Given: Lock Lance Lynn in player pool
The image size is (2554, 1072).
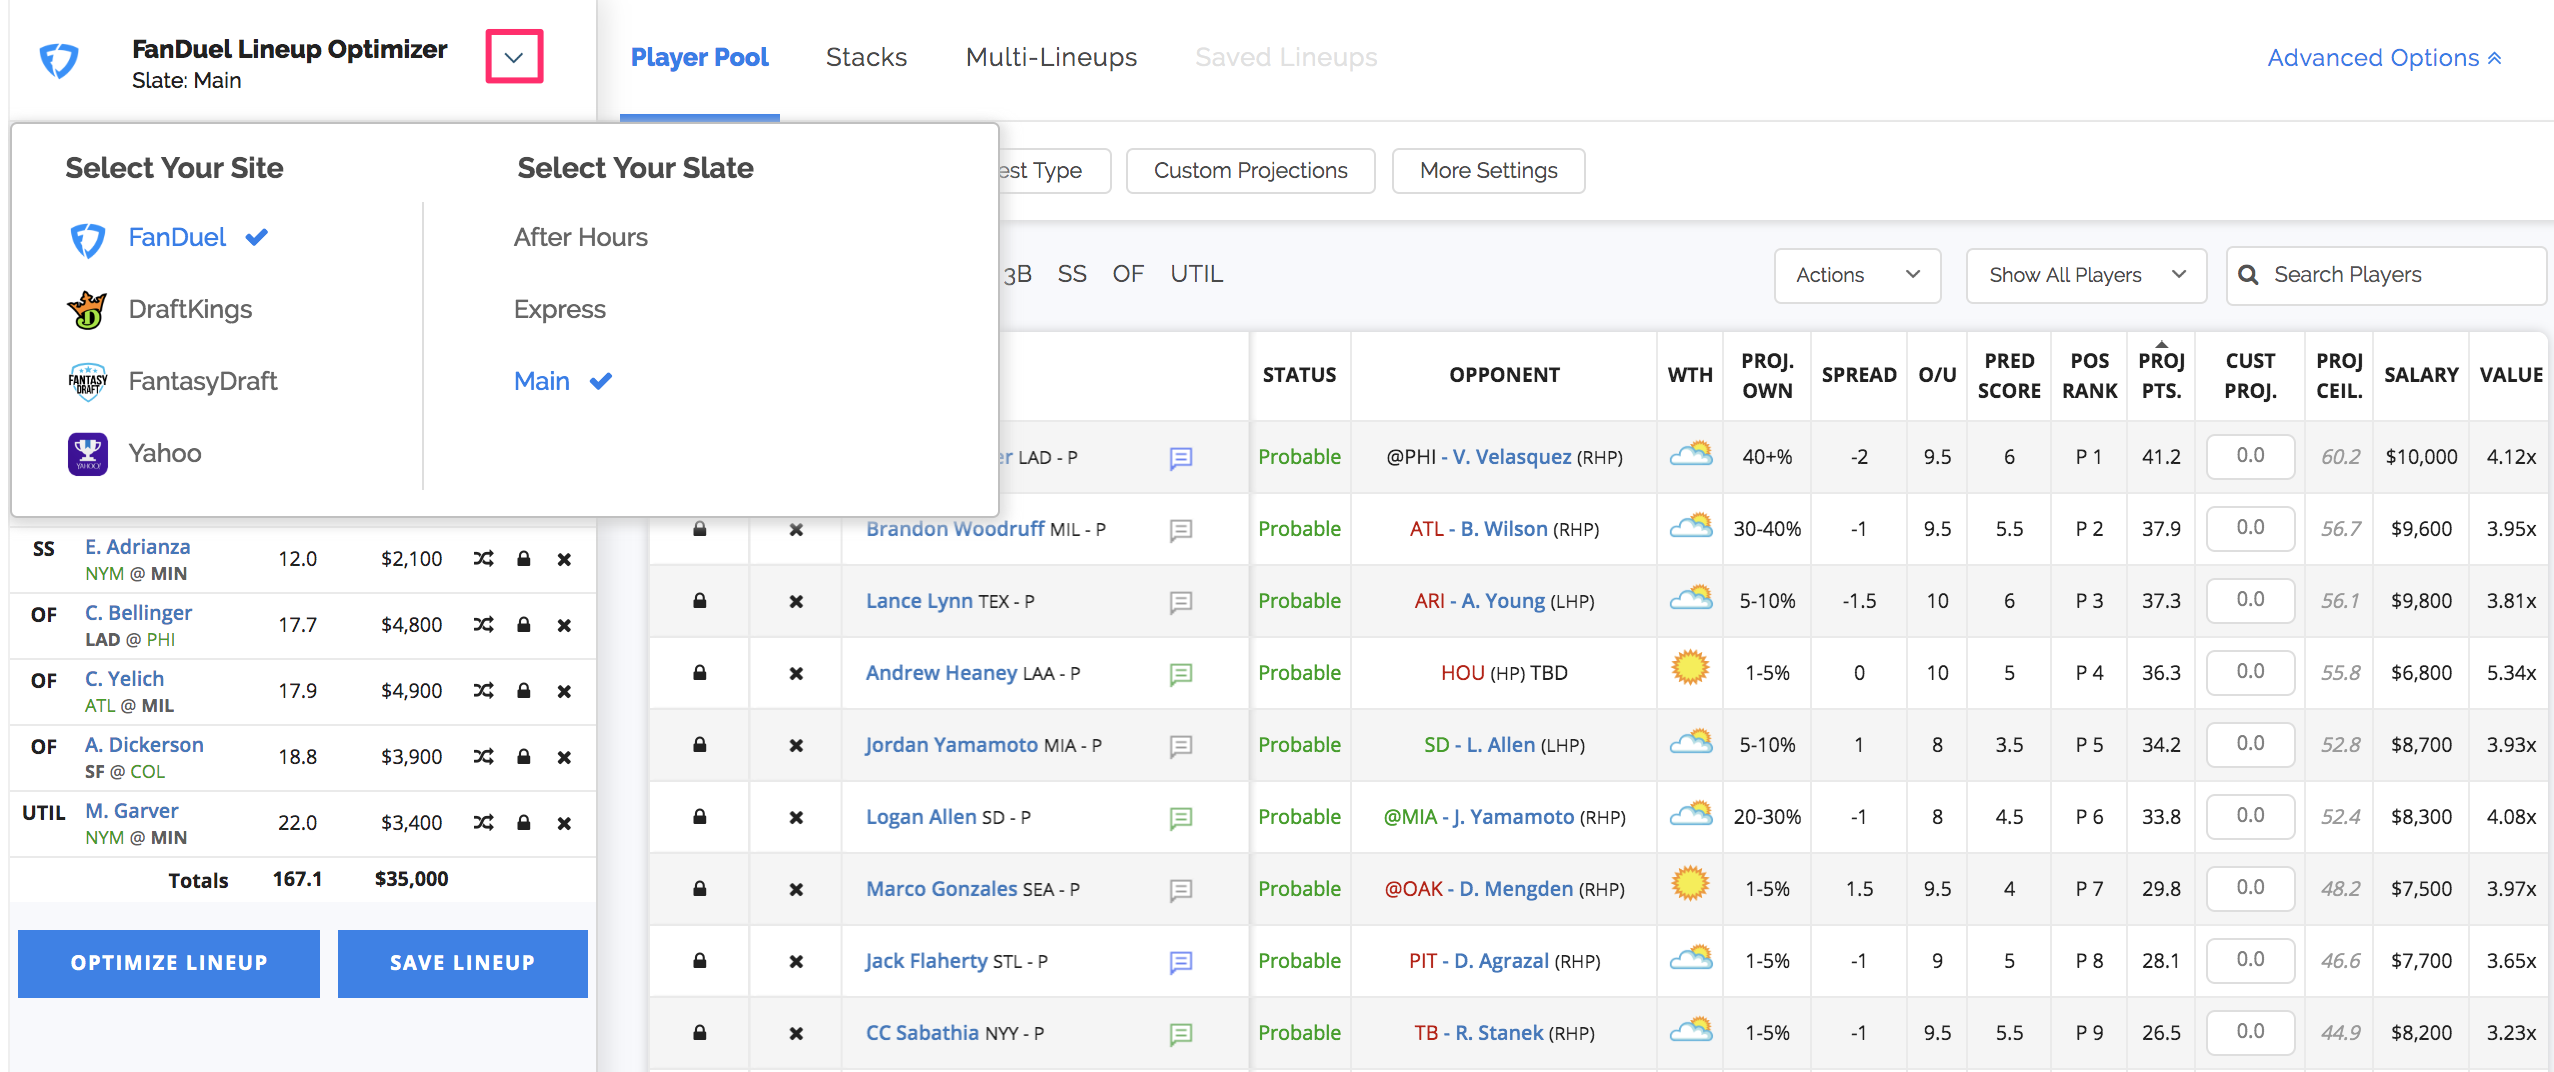Looking at the screenshot, I should tap(700, 601).
